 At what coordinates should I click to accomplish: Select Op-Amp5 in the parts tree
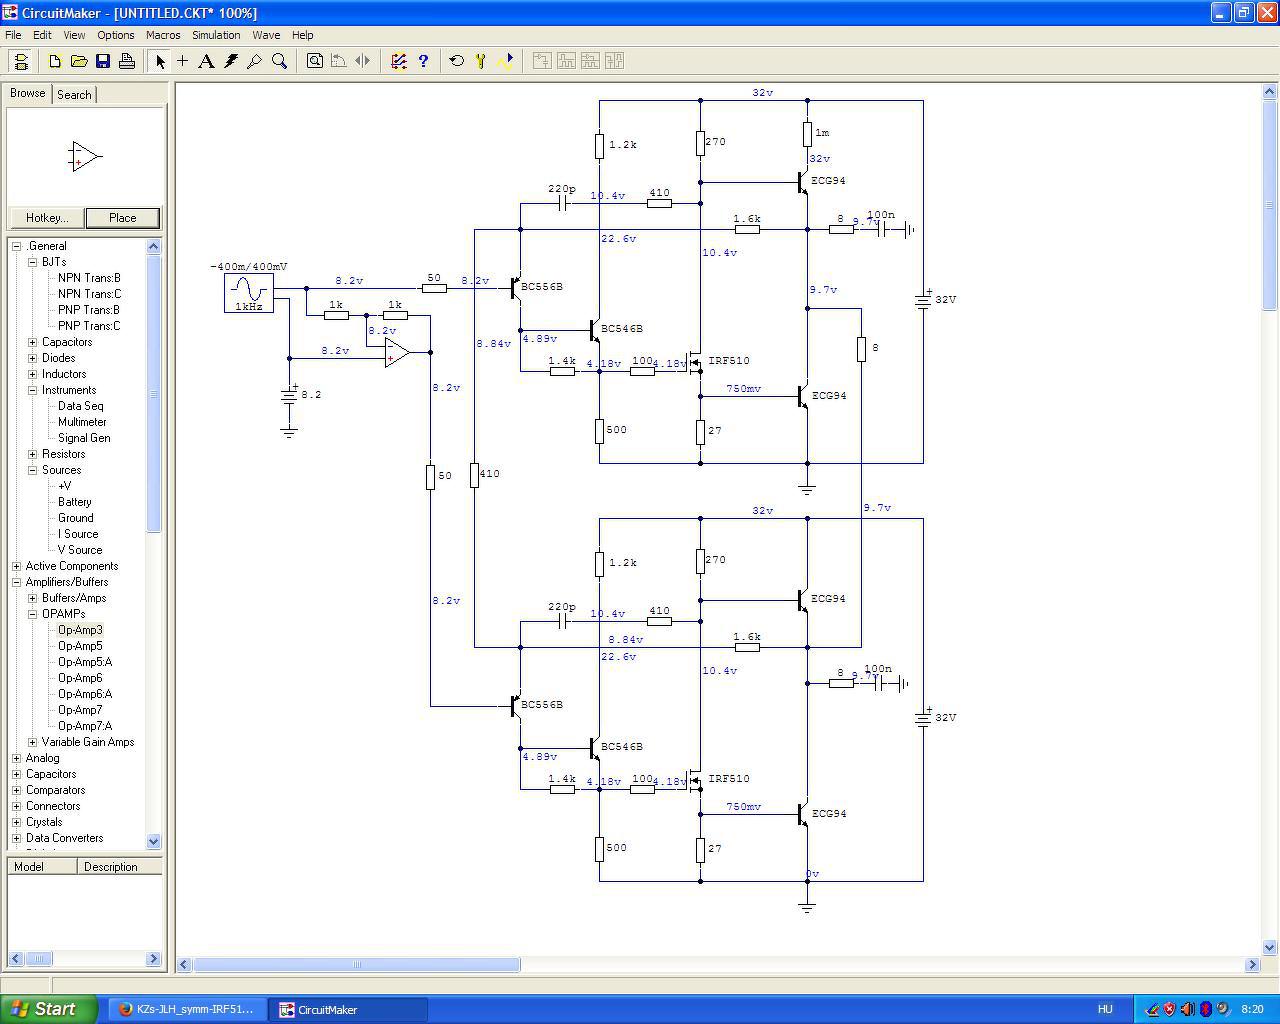pos(80,646)
